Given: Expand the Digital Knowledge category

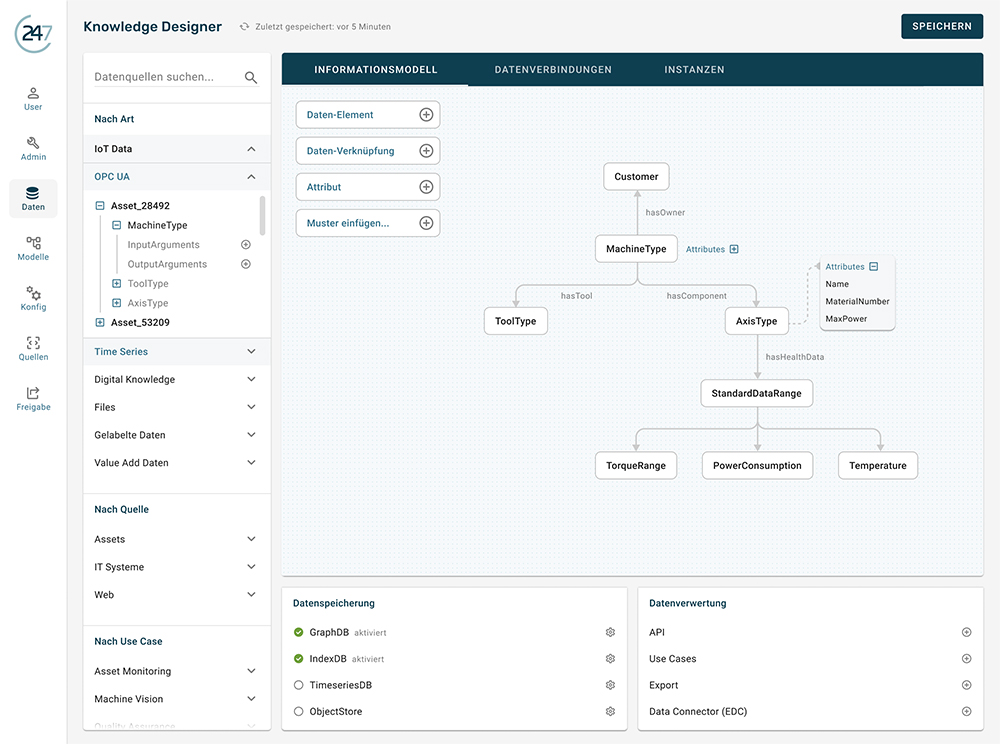Looking at the screenshot, I should pos(251,380).
